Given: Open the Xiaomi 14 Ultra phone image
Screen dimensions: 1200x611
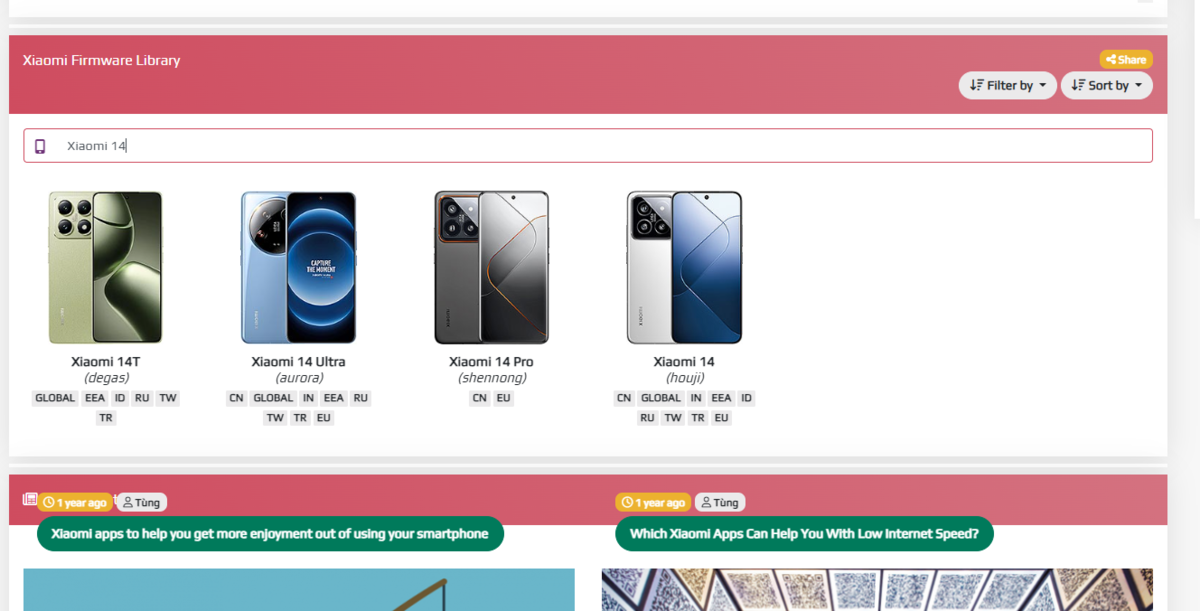Looking at the screenshot, I should tap(298, 267).
